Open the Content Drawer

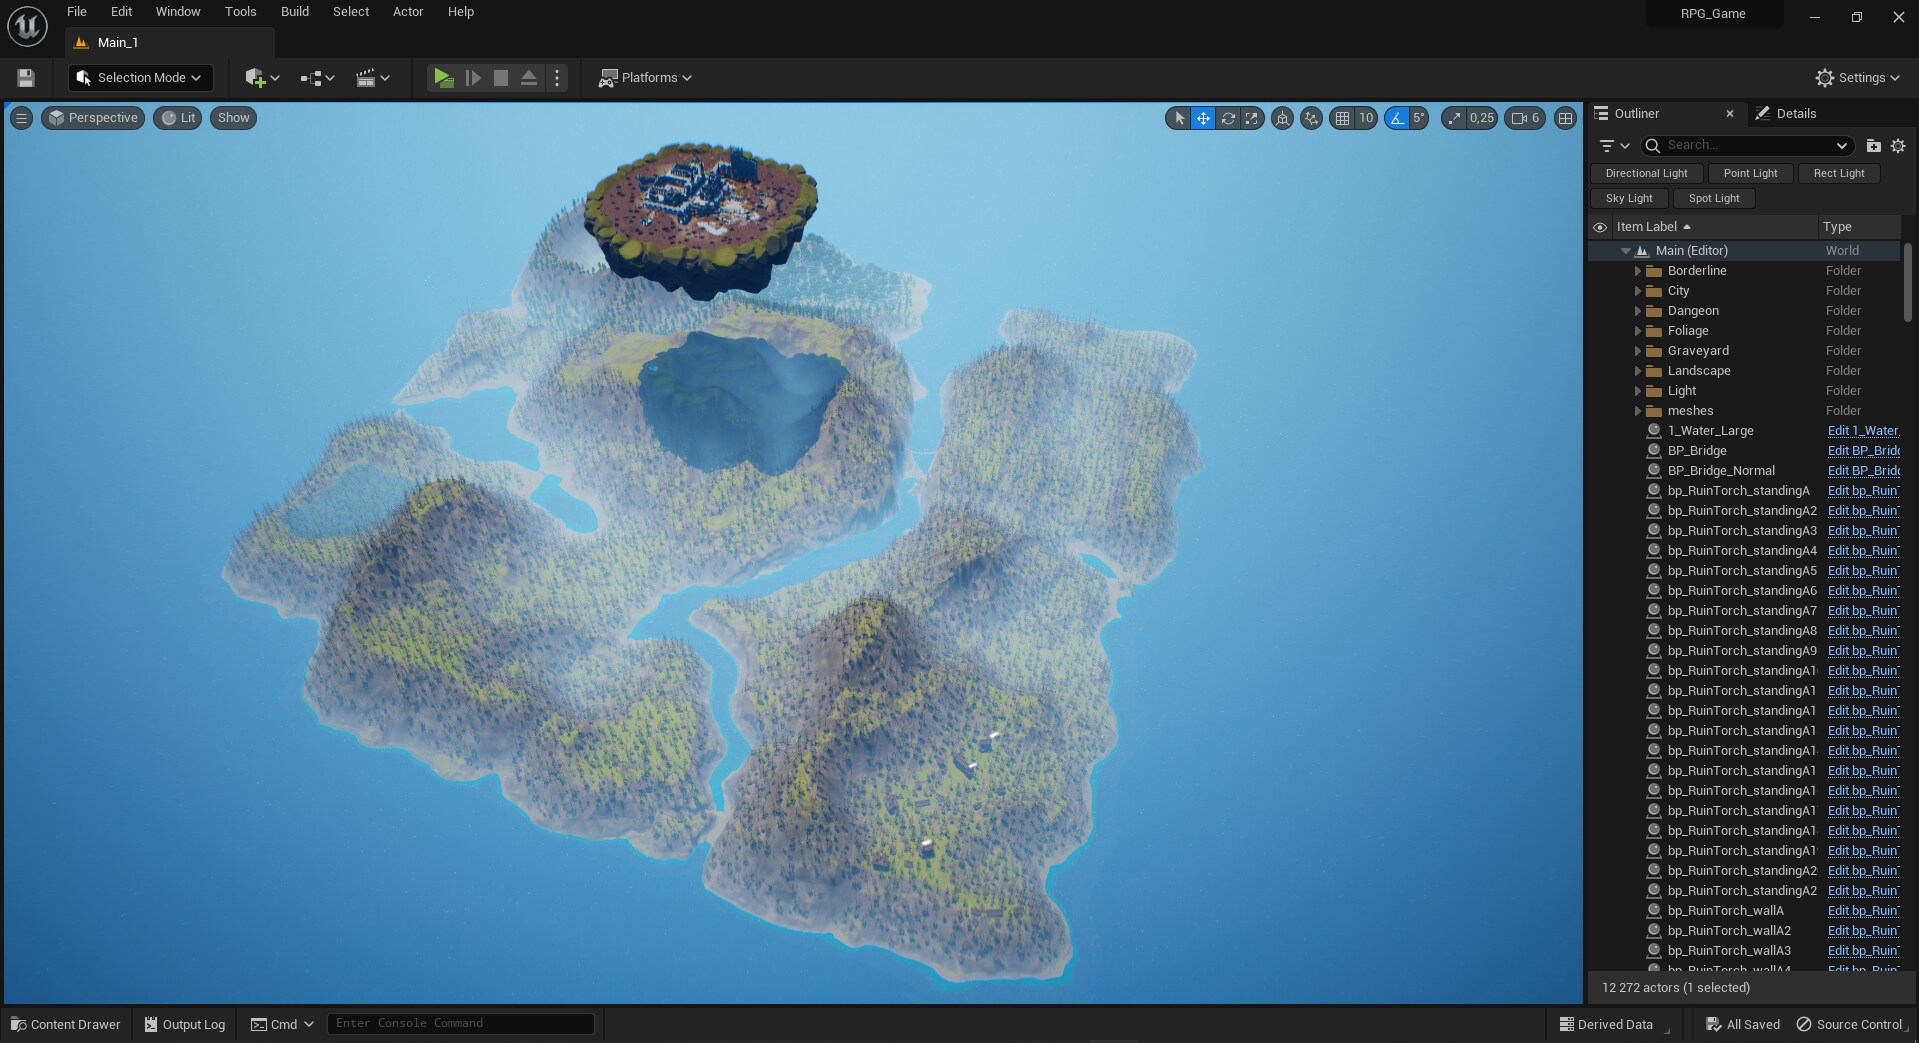(x=66, y=1024)
